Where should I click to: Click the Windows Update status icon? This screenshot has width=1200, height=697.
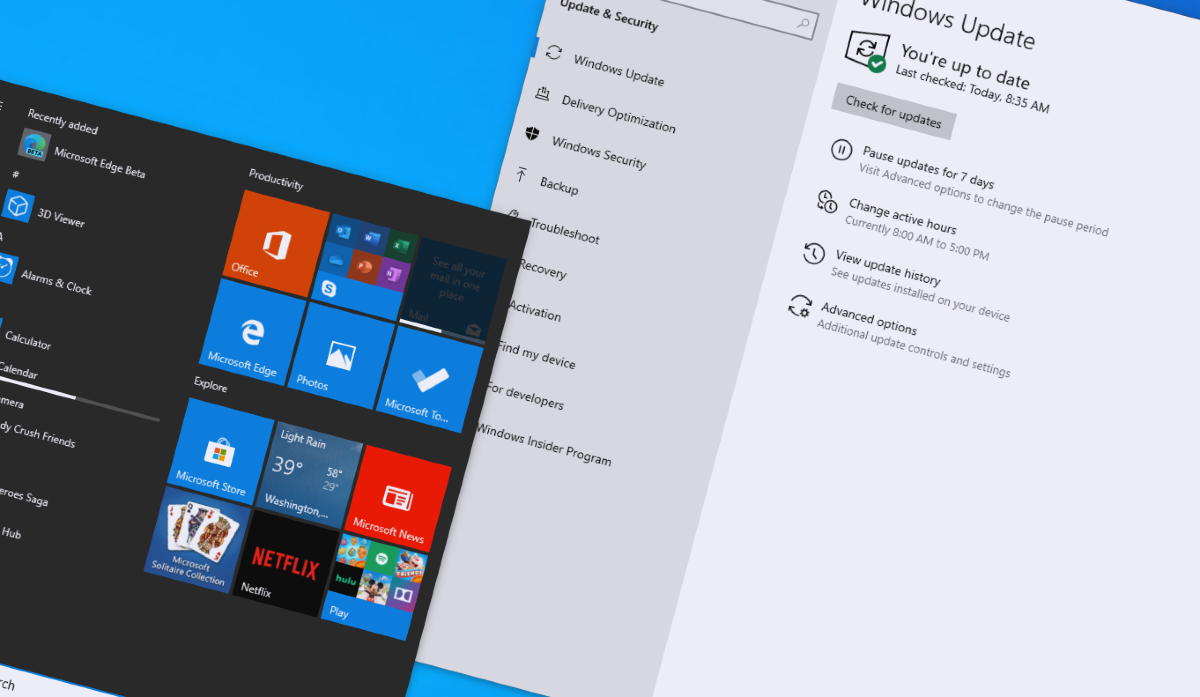coord(865,50)
